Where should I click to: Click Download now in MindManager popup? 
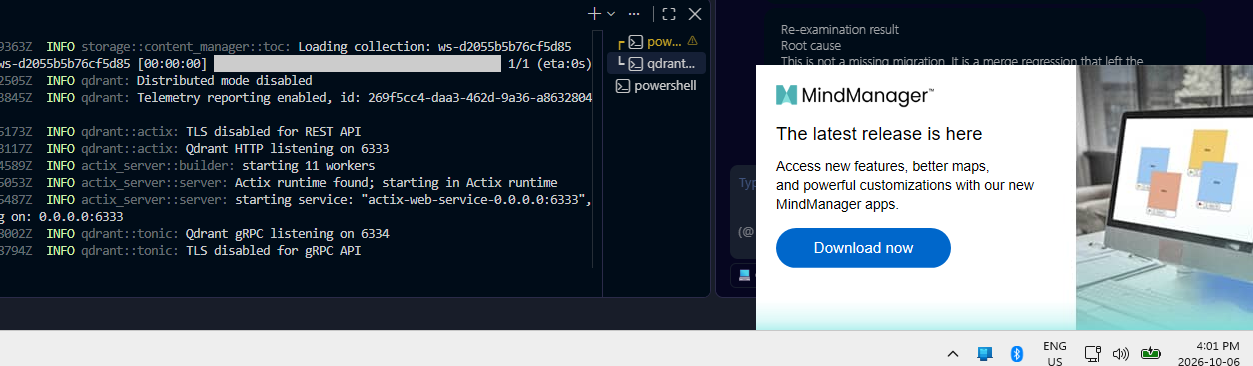[863, 248]
